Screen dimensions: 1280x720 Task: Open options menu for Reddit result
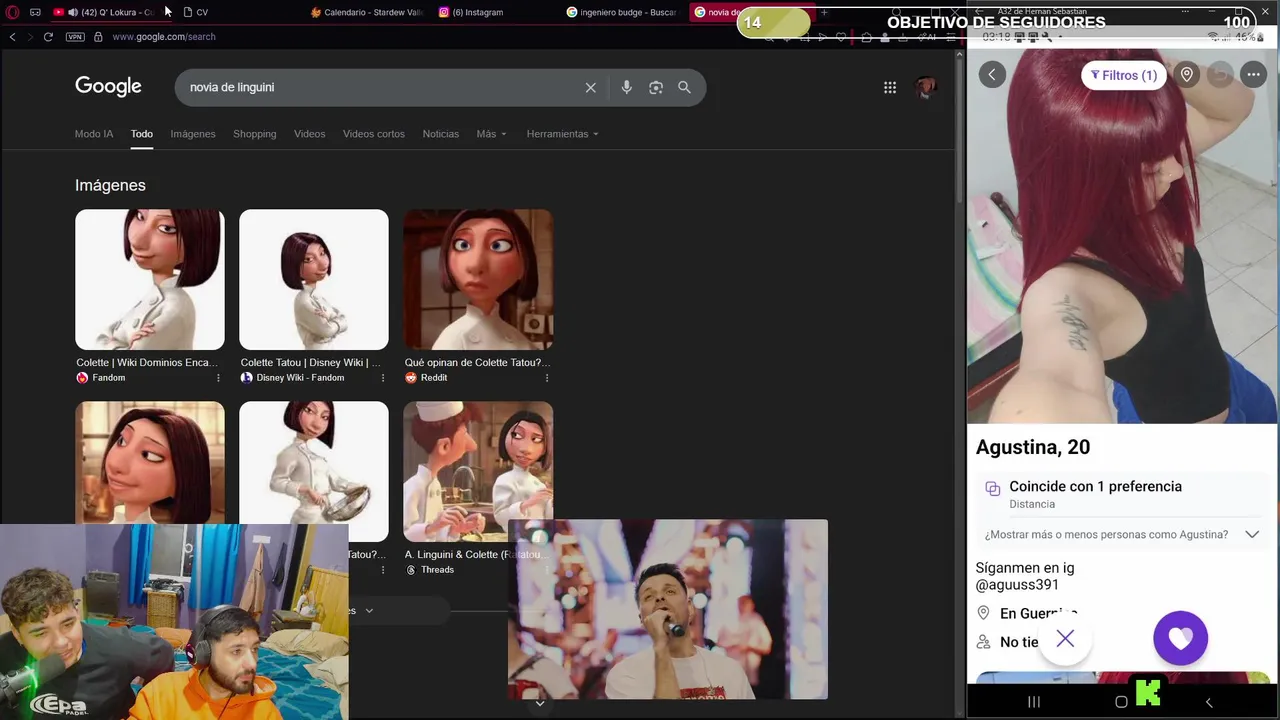[546, 378]
